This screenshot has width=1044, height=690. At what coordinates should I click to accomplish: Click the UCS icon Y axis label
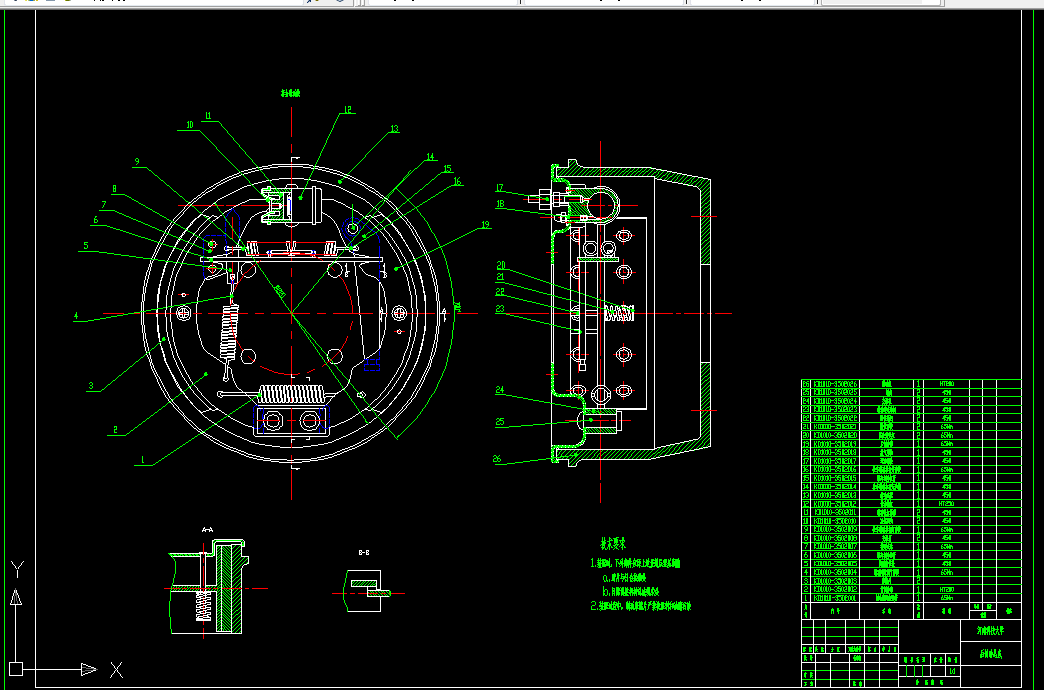(17, 569)
